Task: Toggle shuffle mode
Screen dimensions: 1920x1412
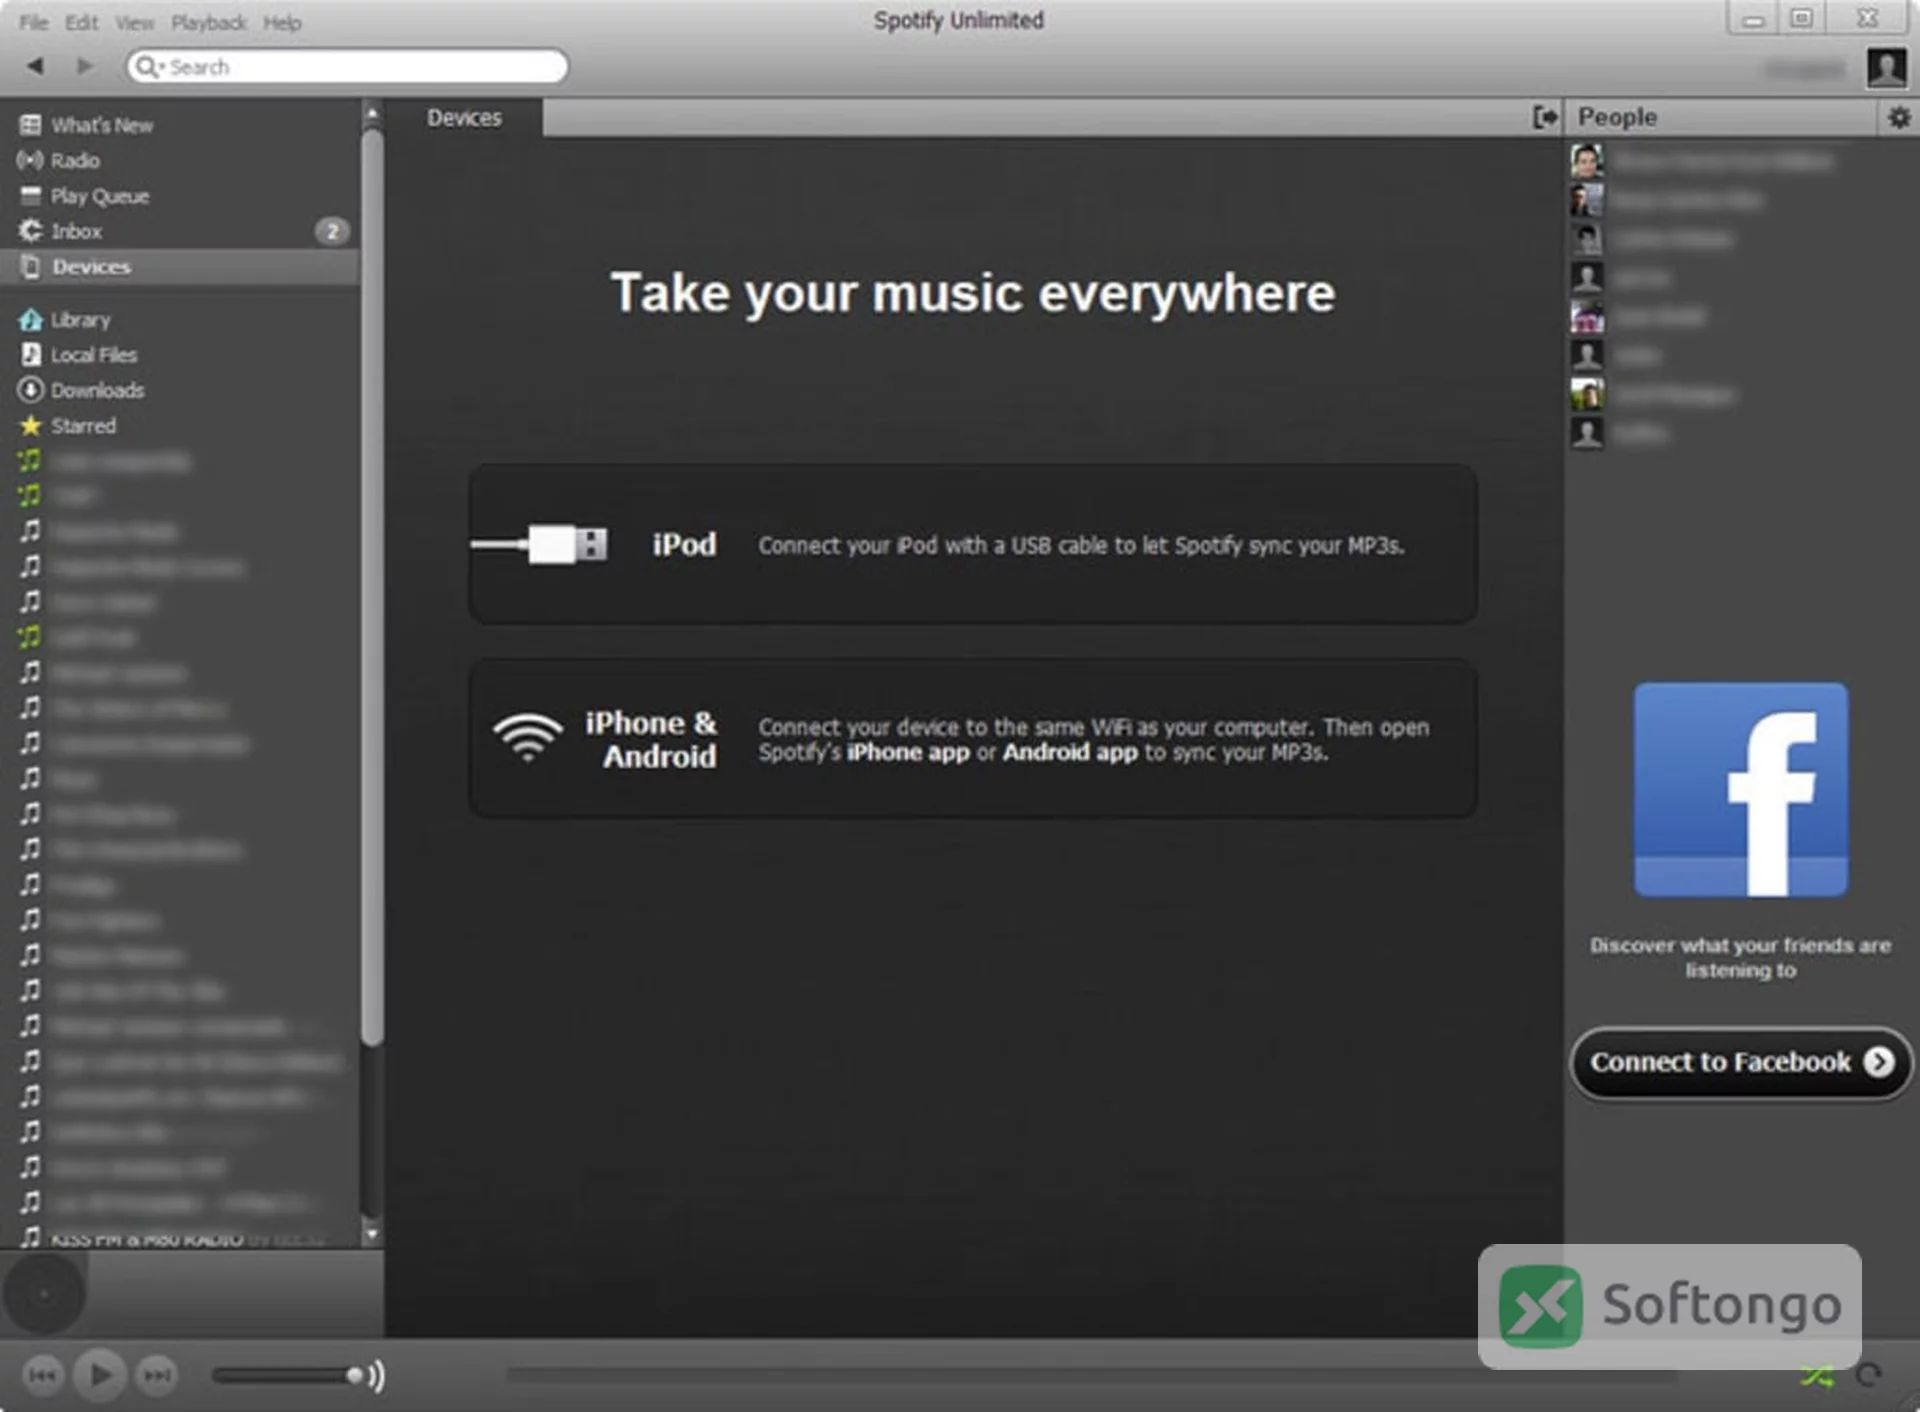Action: click(1817, 1377)
